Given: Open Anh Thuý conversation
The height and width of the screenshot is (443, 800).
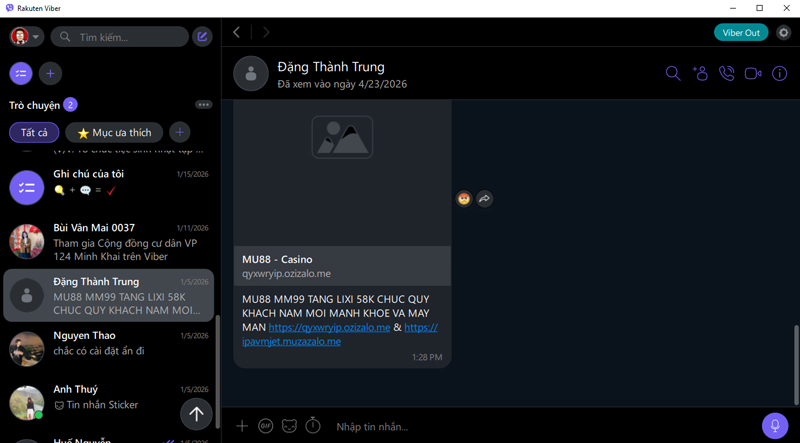Looking at the screenshot, I should click(109, 403).
